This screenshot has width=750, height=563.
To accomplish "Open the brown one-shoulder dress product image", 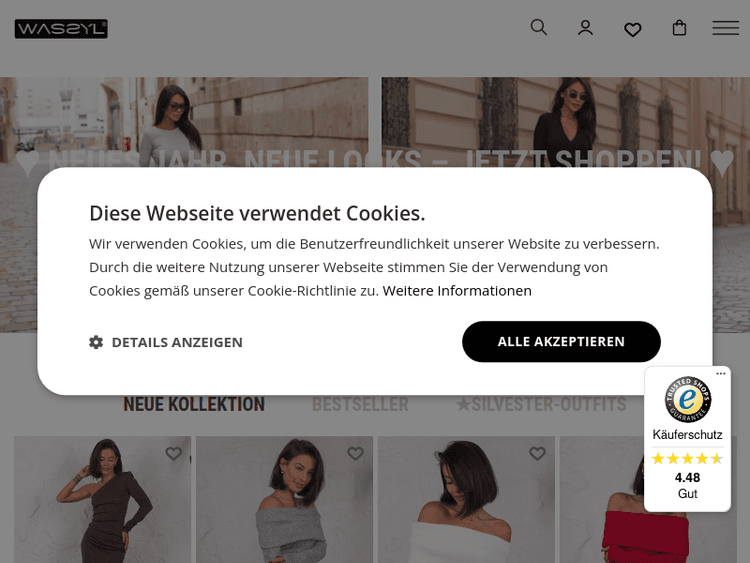I will (x=102, y=499).
